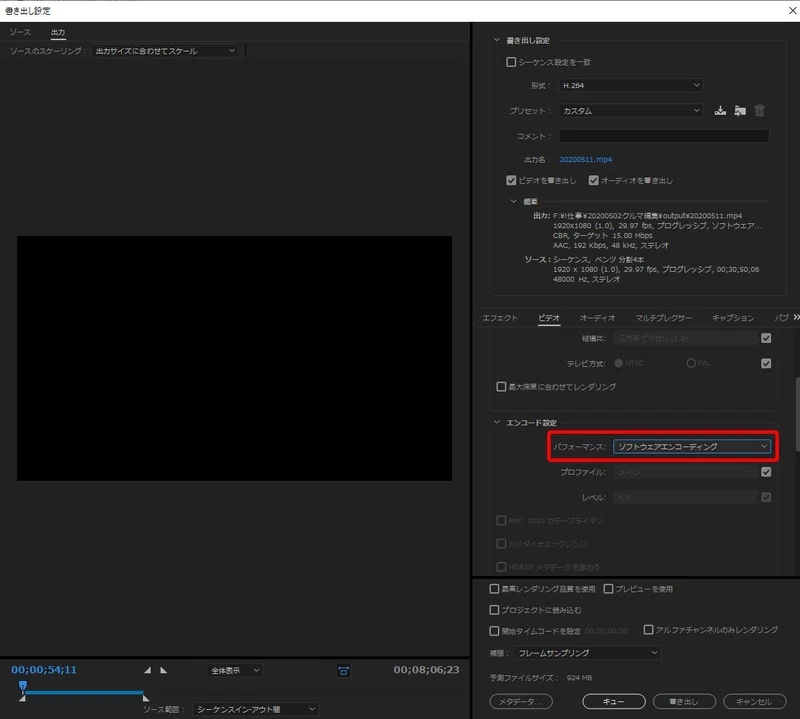Click the キュー button
Image resolution: width=800 pixels, height=719 pixels.
614,702
